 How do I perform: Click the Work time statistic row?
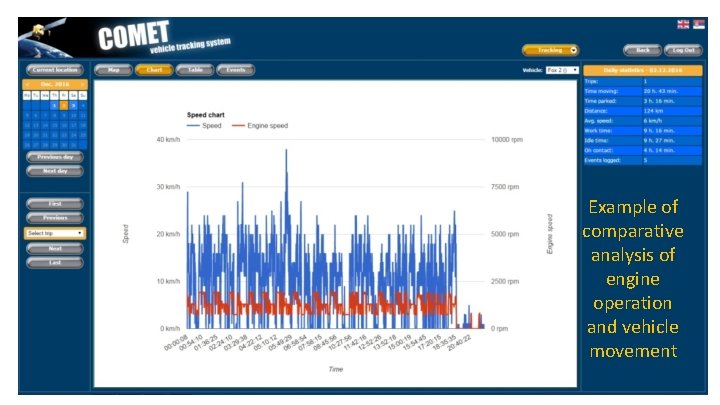(642, 130)
